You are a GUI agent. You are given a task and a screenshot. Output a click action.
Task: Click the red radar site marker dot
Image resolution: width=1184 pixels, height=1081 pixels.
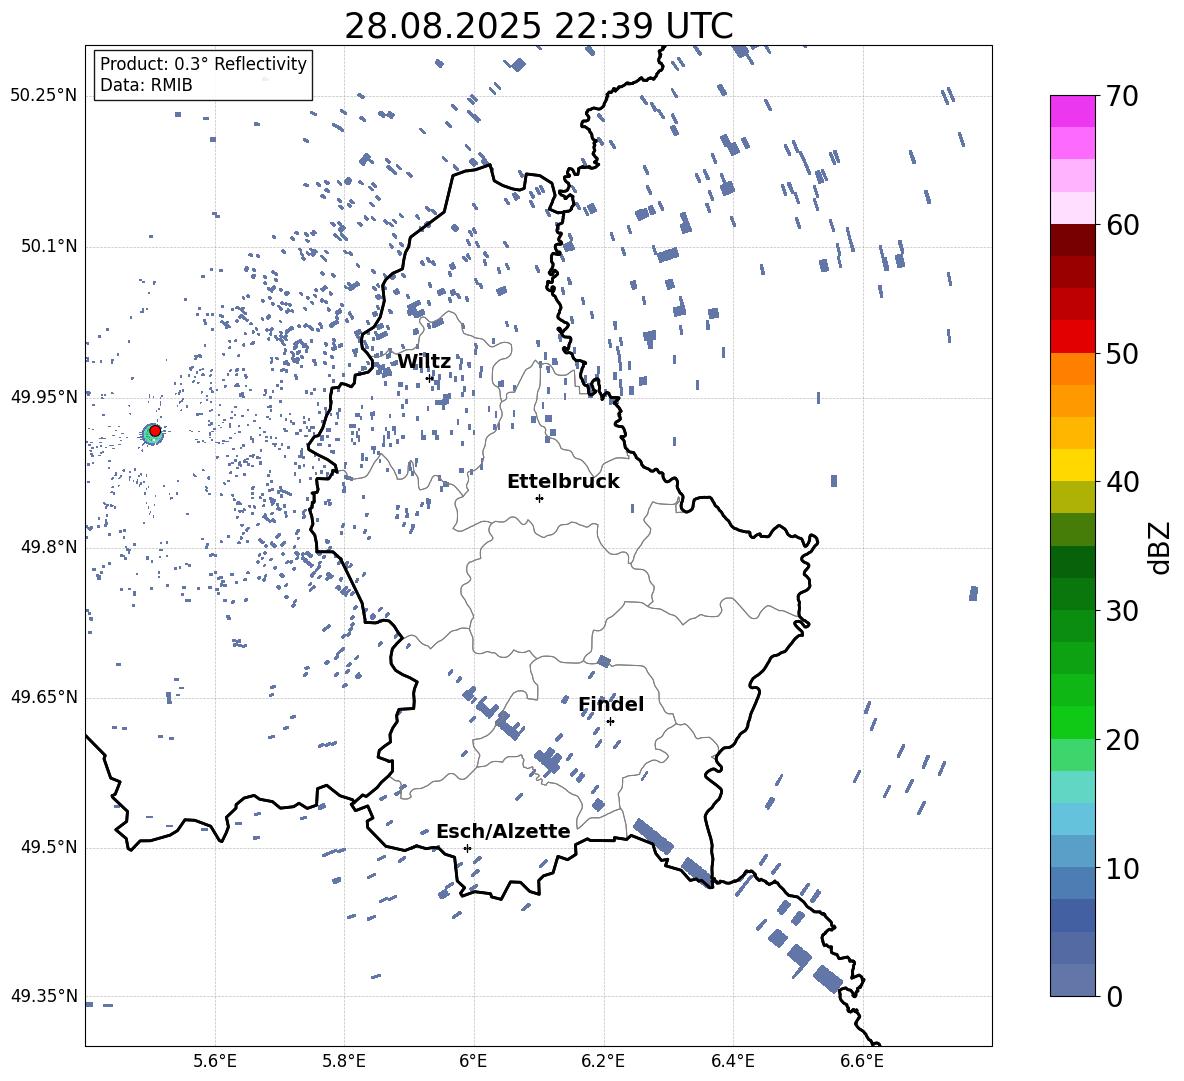tap(155, 430)
